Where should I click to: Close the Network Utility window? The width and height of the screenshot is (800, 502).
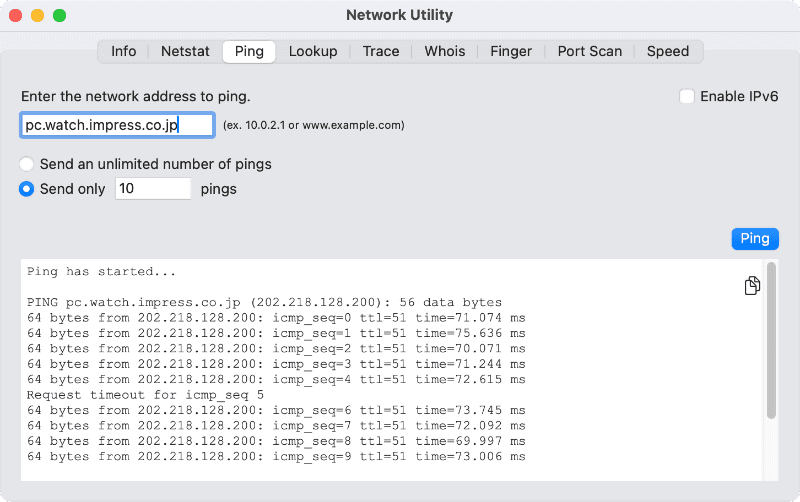click(x=16, y=15)
